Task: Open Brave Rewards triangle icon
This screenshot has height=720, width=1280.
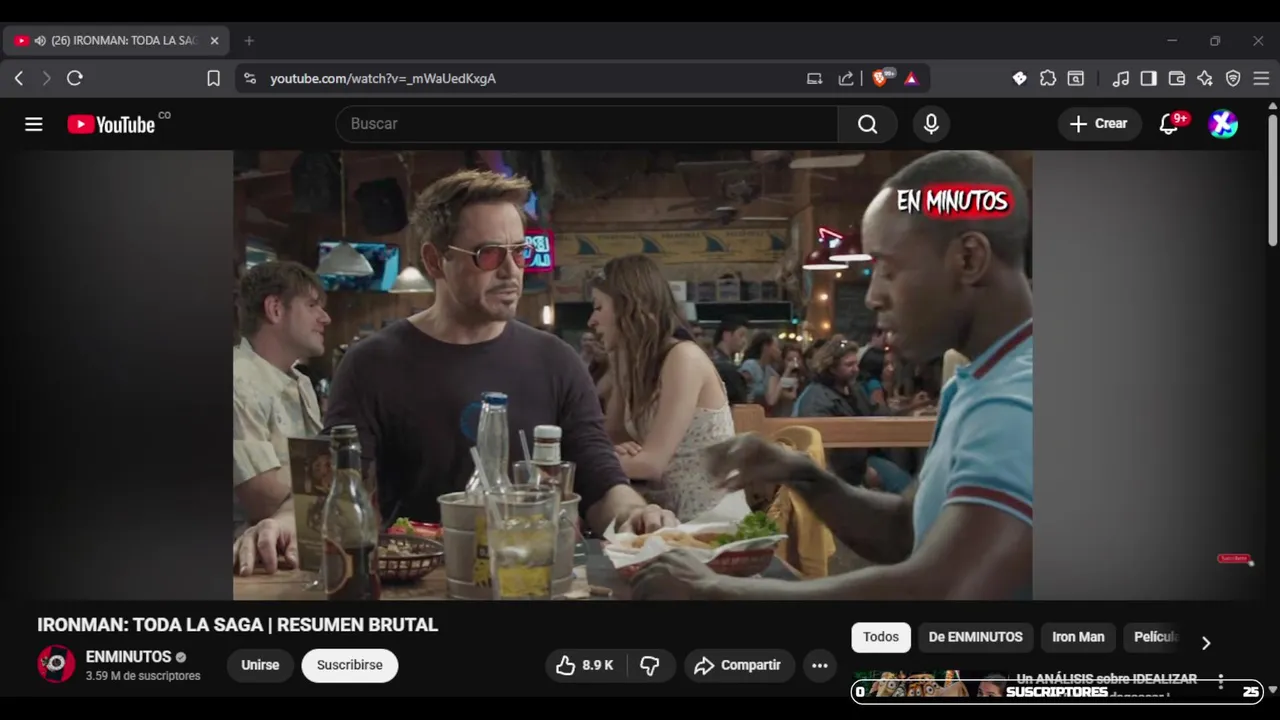Action: pyautogui.click(x=911, y=78)
